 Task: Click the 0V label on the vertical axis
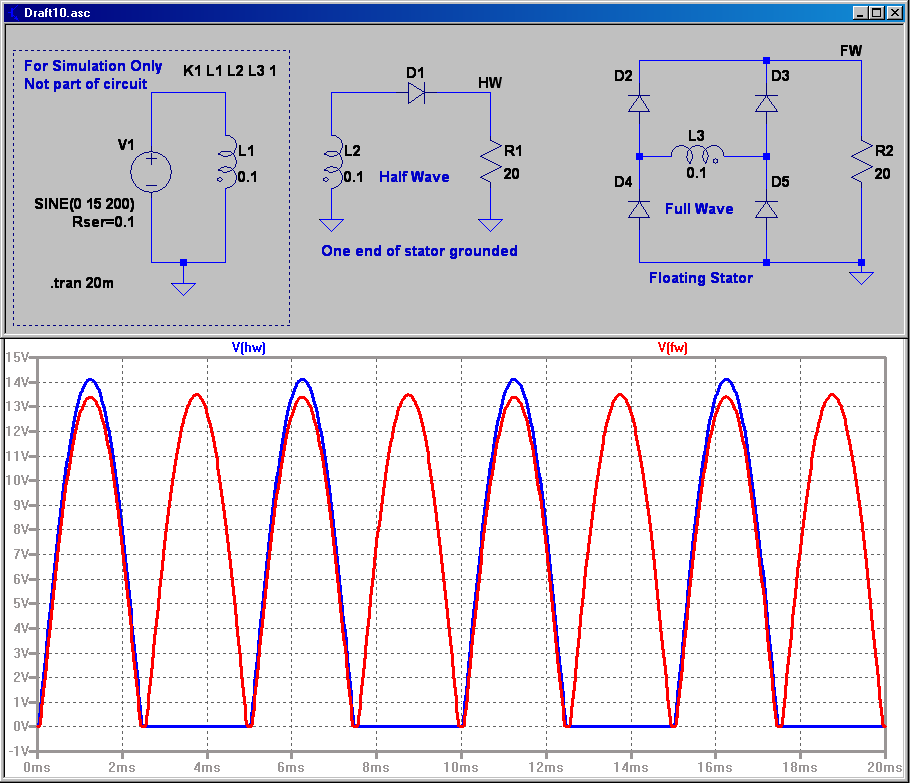20,726
